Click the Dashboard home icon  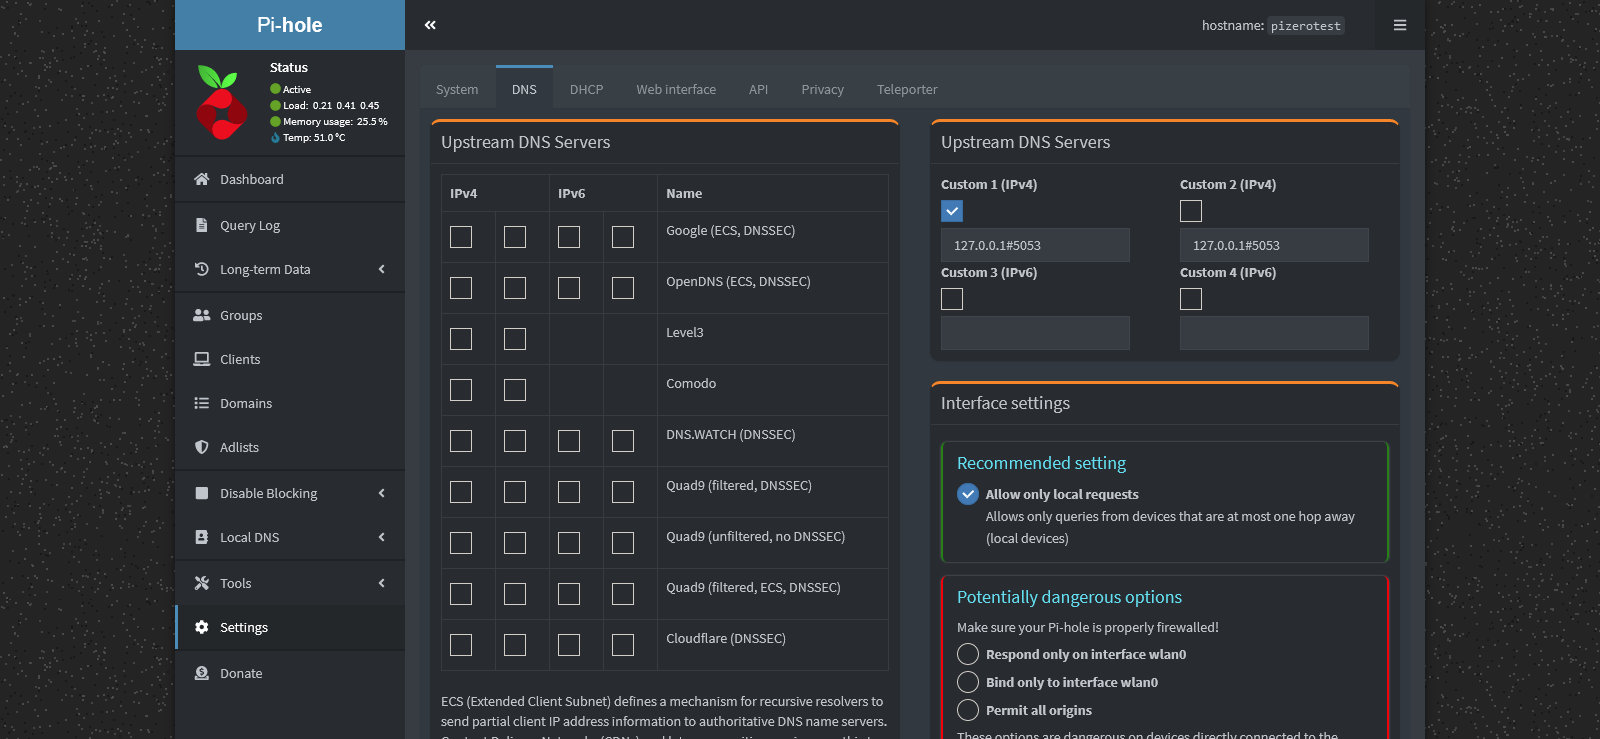201,179
